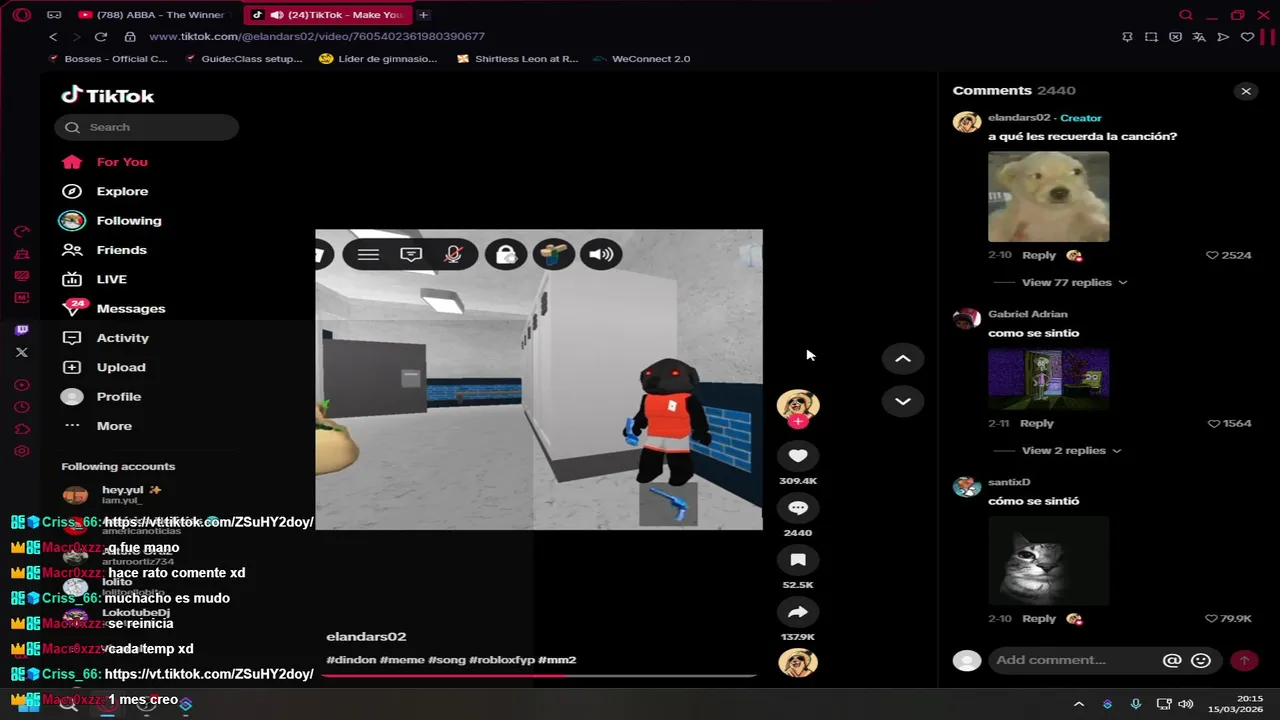Open the Bosses - Official bookmark
Image resolution: width=1280 pixels, height=720 pixels.
108,59
